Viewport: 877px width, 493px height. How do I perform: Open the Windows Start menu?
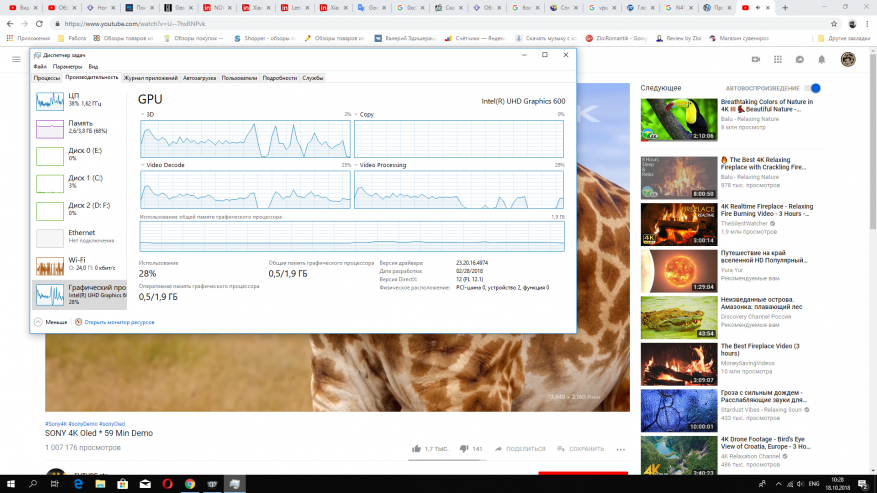coord(11,484)
